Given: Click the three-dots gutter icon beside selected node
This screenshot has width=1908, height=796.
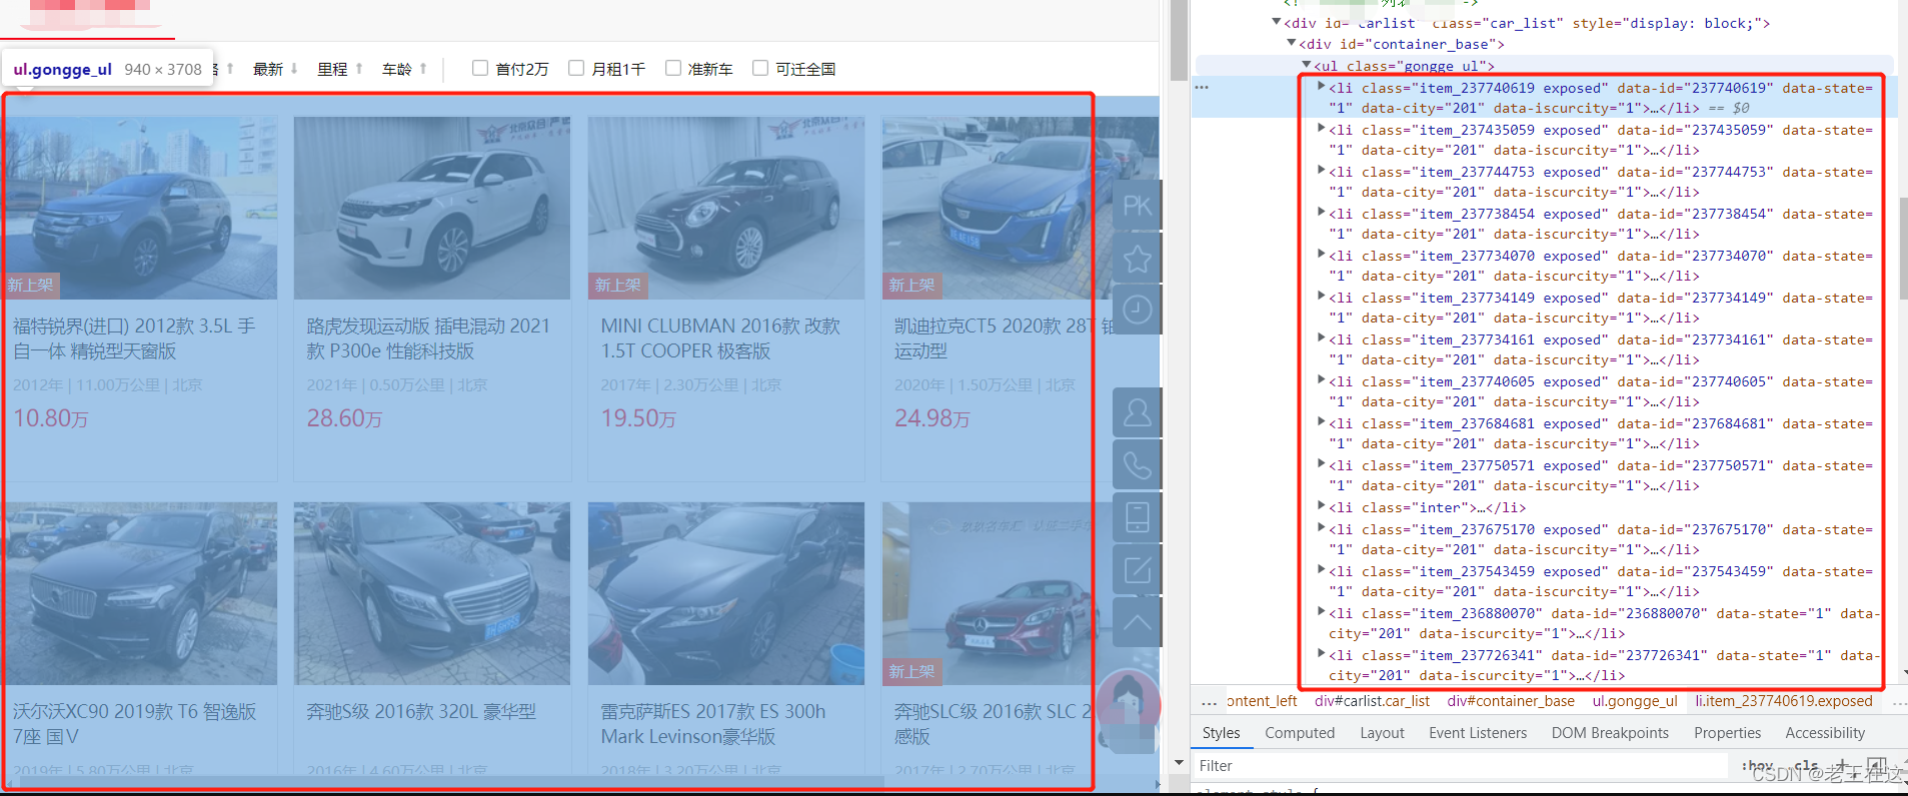Looking at the screenshot, I should pos(1201,87).
